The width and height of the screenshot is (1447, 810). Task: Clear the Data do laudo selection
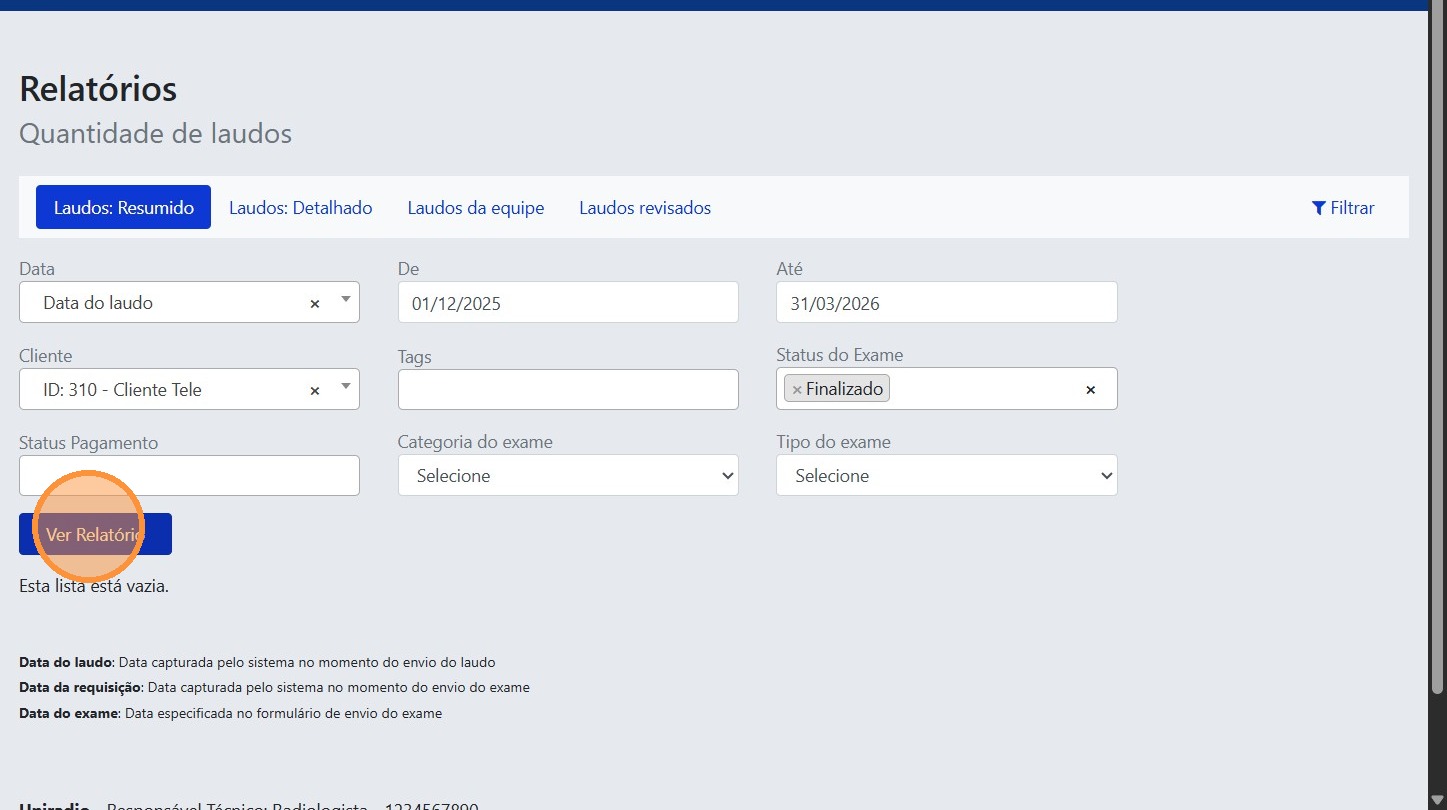coord(314,303)
